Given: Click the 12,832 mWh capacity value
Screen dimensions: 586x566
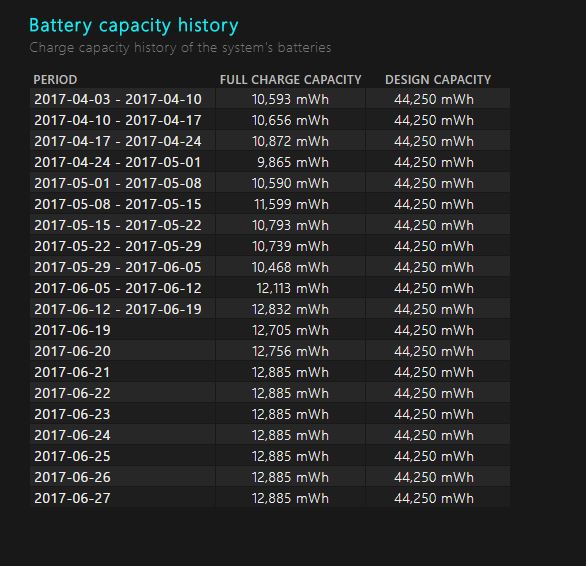Looking at the screenshot, I should pos(290,309).
